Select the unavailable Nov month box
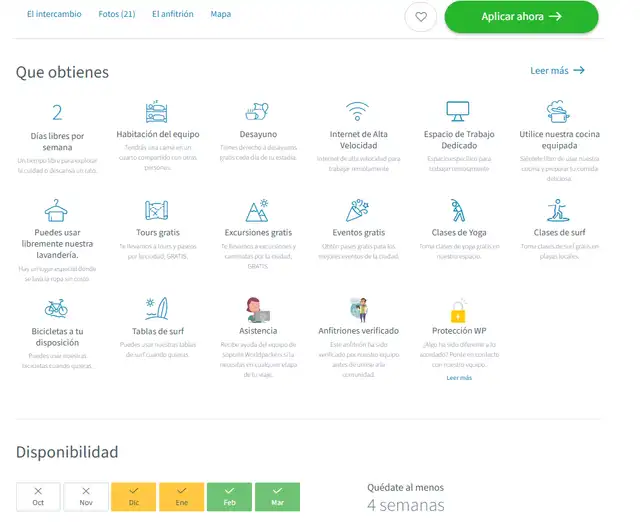 coord(86,497)
